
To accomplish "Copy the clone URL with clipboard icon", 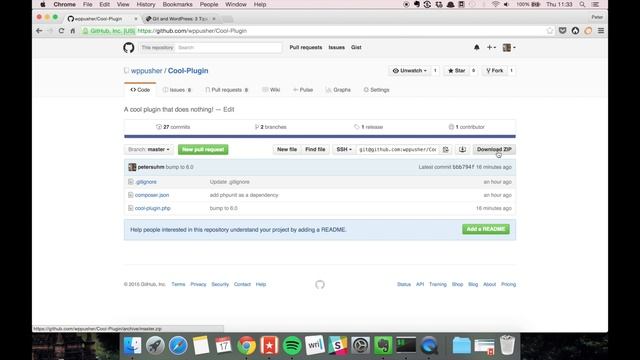I will (446, 149).
